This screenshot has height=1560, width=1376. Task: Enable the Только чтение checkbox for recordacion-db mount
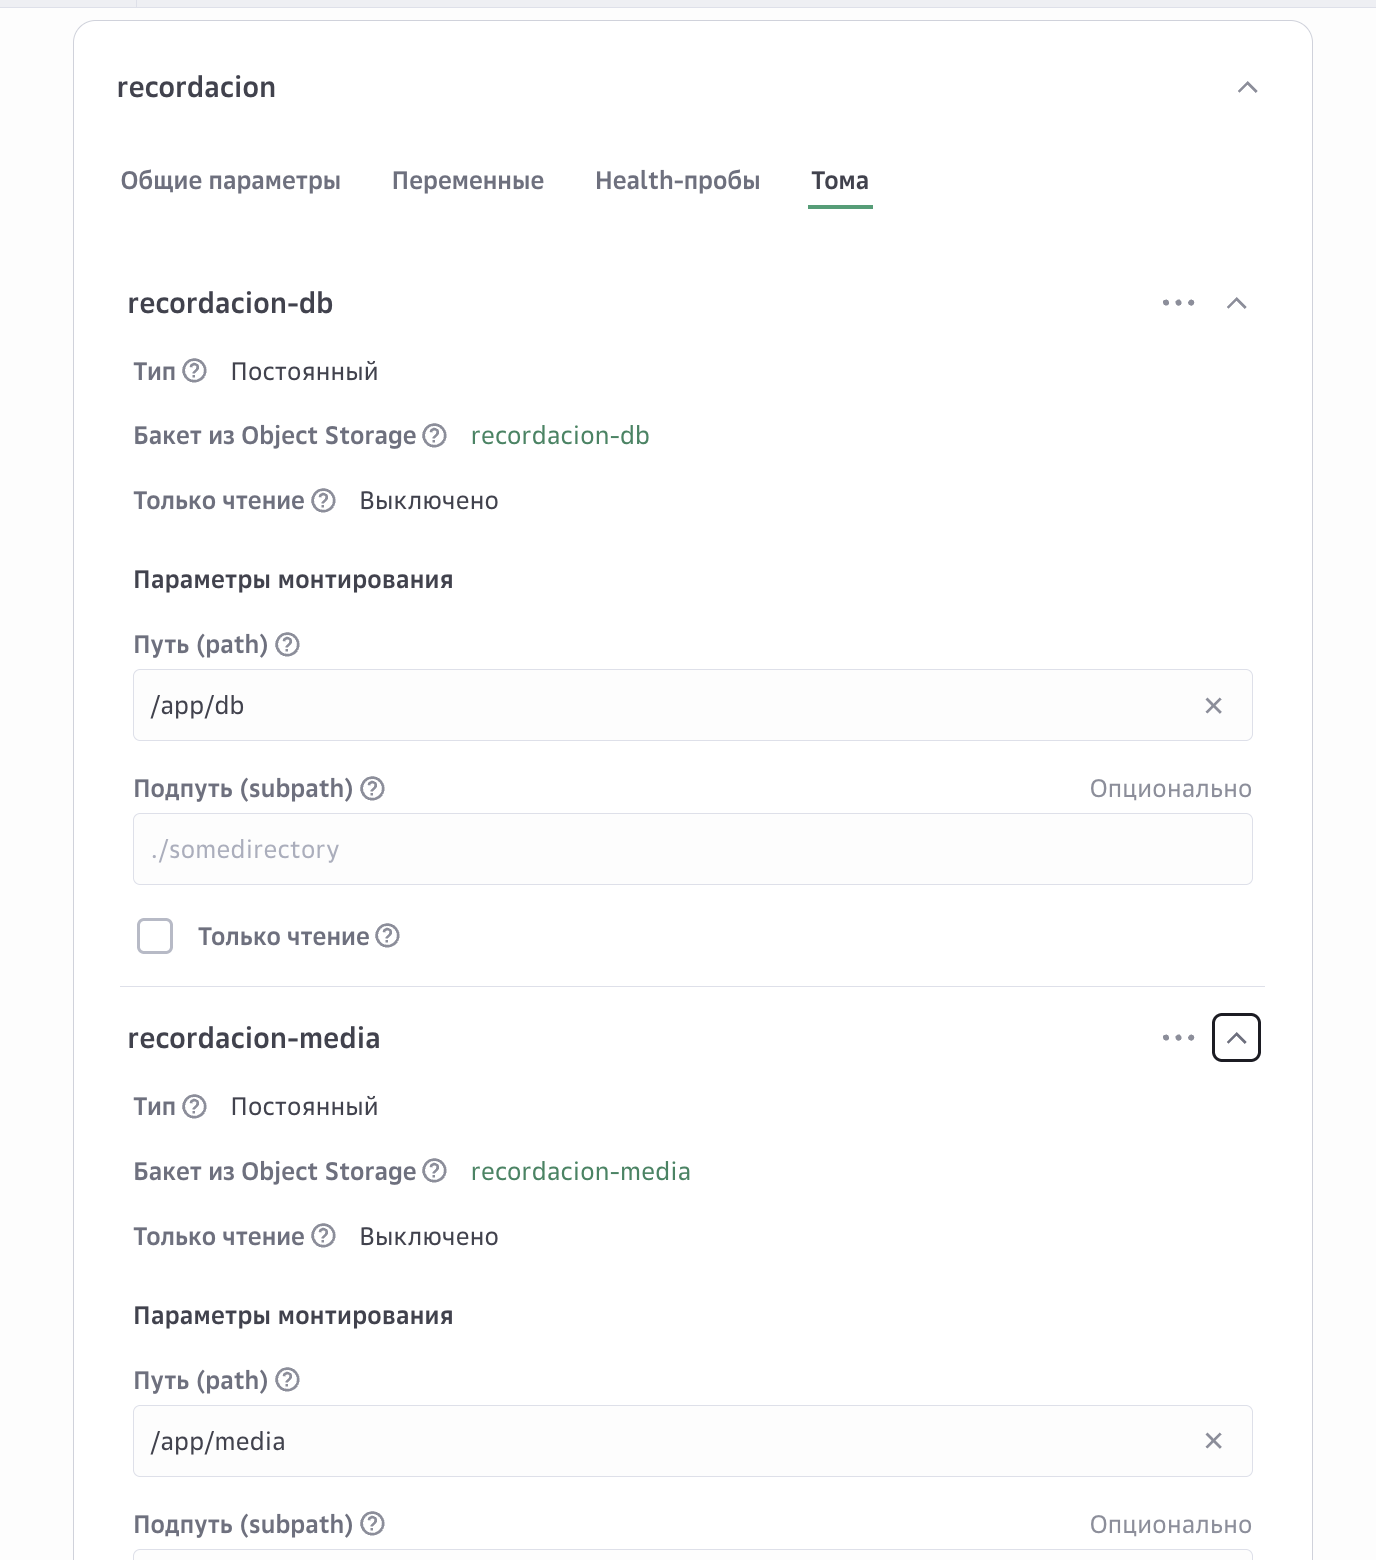click(x=155, y=936)
